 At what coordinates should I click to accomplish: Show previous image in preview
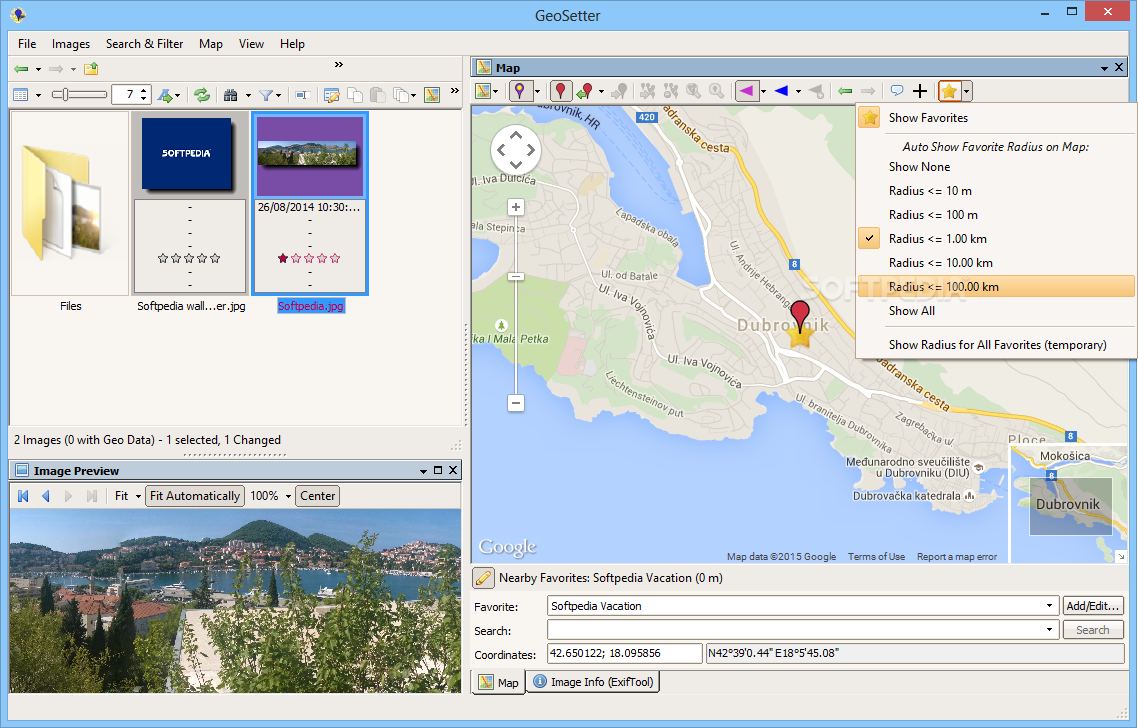[46, 496]
